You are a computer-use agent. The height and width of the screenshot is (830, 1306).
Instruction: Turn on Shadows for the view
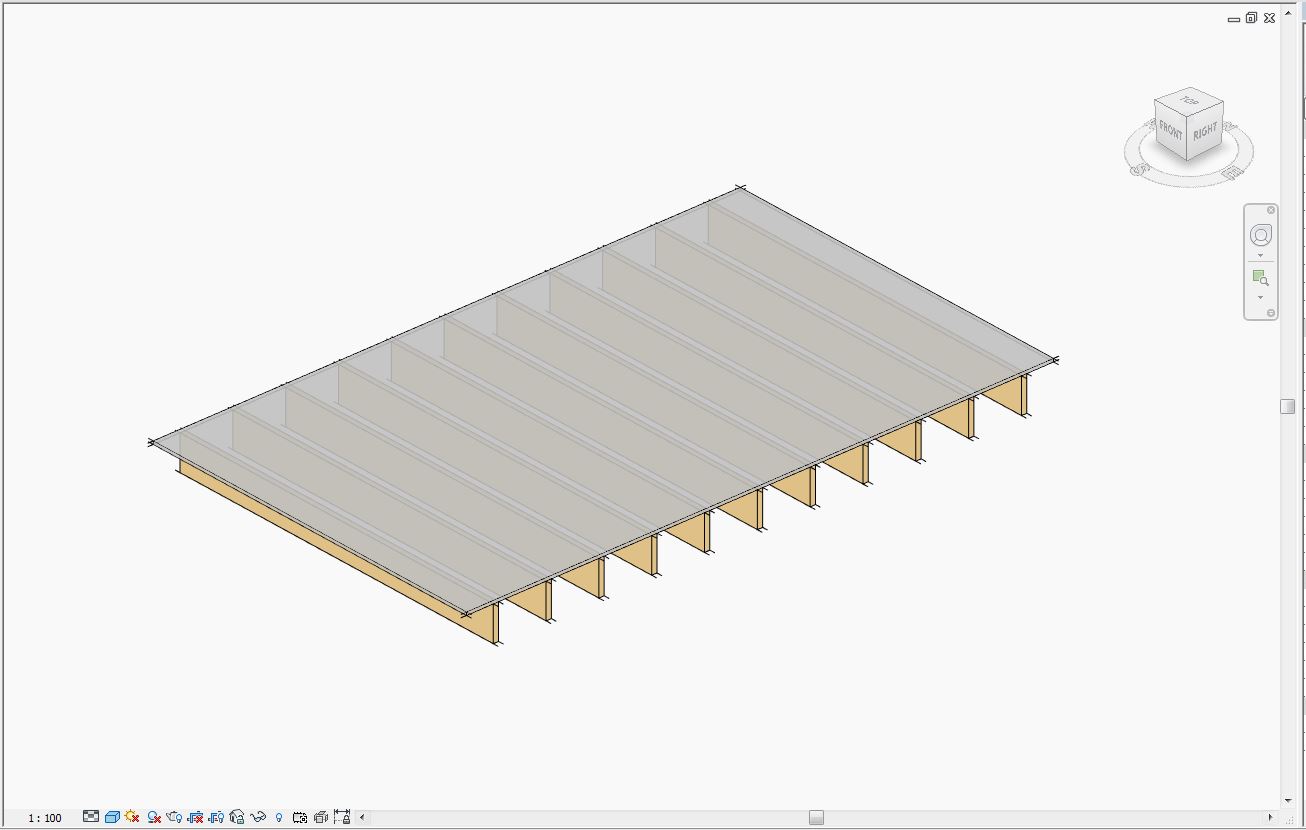153,817
